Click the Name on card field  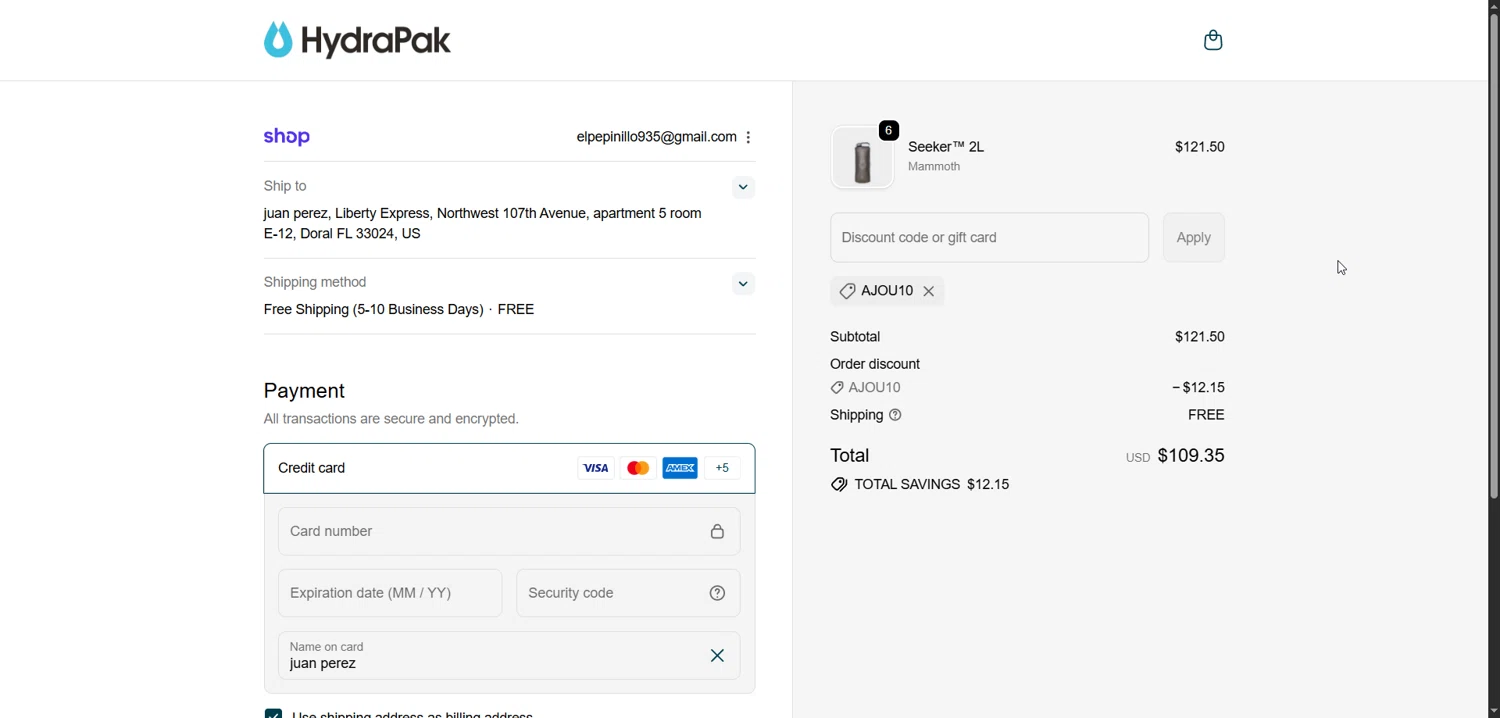509,656
